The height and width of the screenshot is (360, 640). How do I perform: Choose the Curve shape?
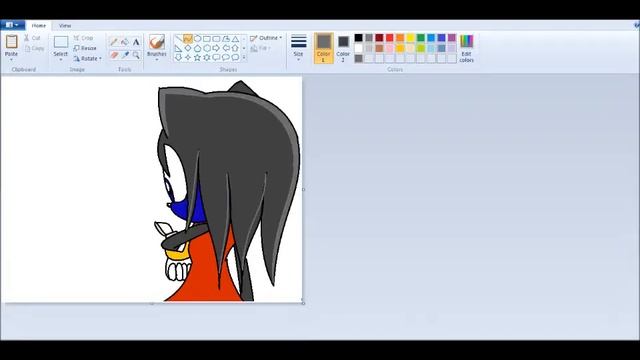pyautogui.click(x=188, y=39)
